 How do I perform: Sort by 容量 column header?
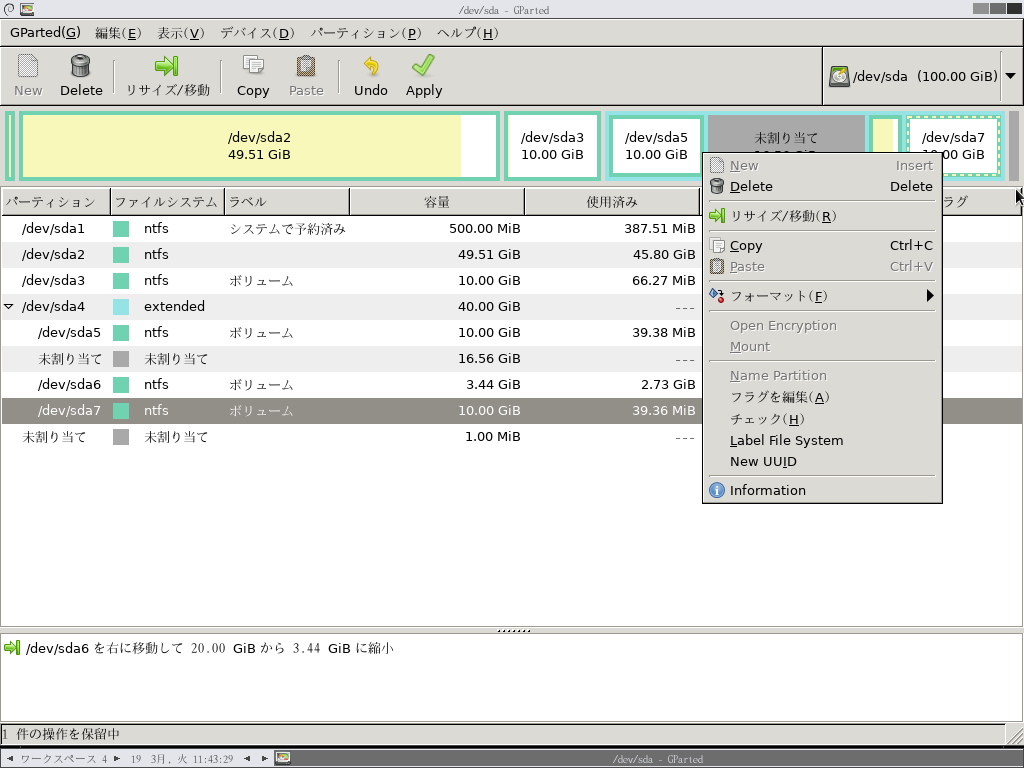point(437,202)
